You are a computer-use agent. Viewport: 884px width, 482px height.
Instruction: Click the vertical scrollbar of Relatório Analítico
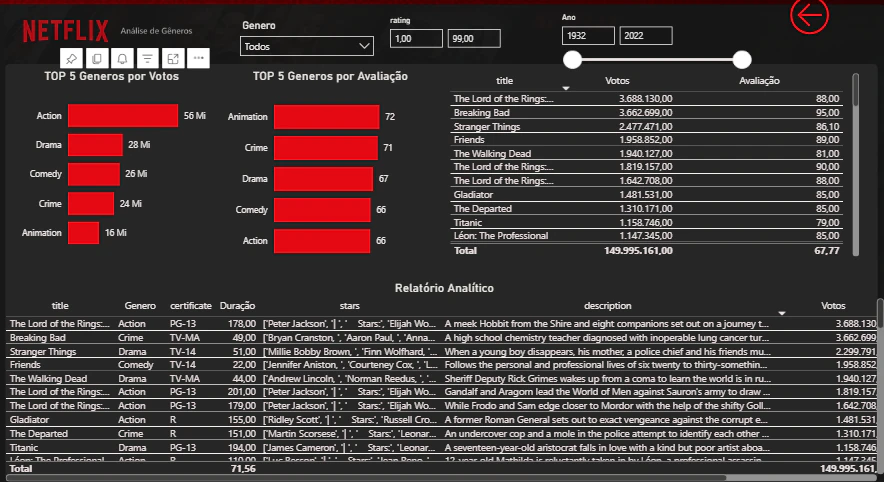click(x=880, y=386)
